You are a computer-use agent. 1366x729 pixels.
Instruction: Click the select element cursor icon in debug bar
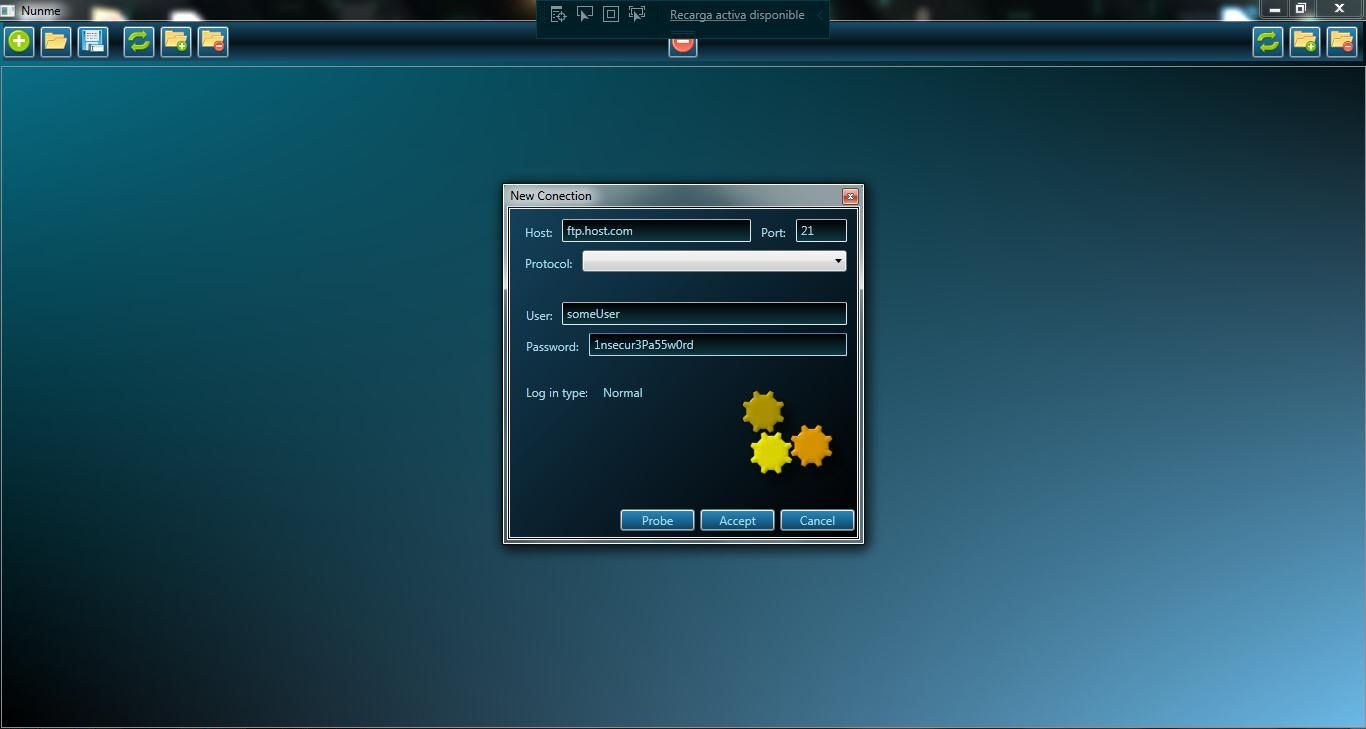coord(585,14)
